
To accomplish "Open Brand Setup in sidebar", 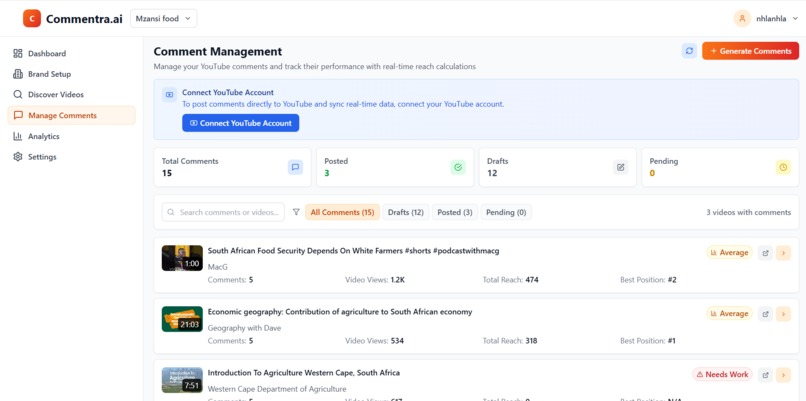I will pos(71,74).
